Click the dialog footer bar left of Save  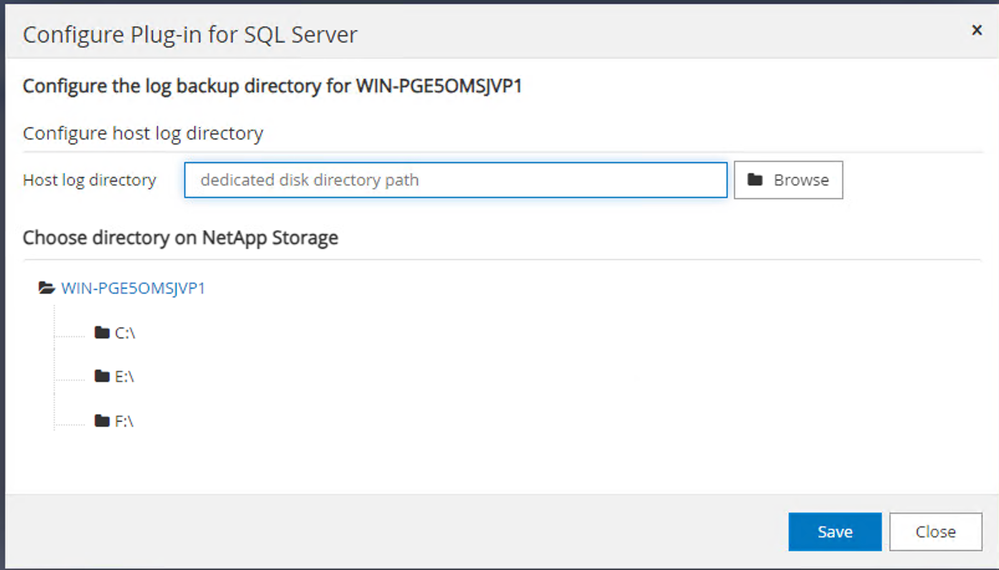[x=400, y=532]
